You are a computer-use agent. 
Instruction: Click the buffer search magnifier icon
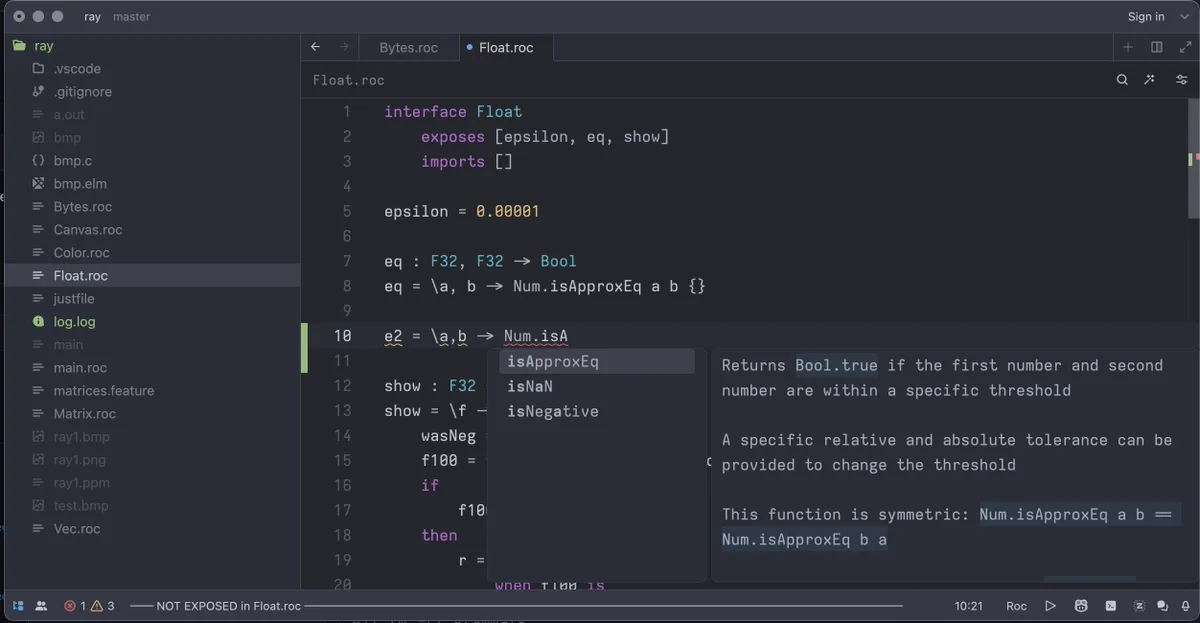coord(1122,80)
